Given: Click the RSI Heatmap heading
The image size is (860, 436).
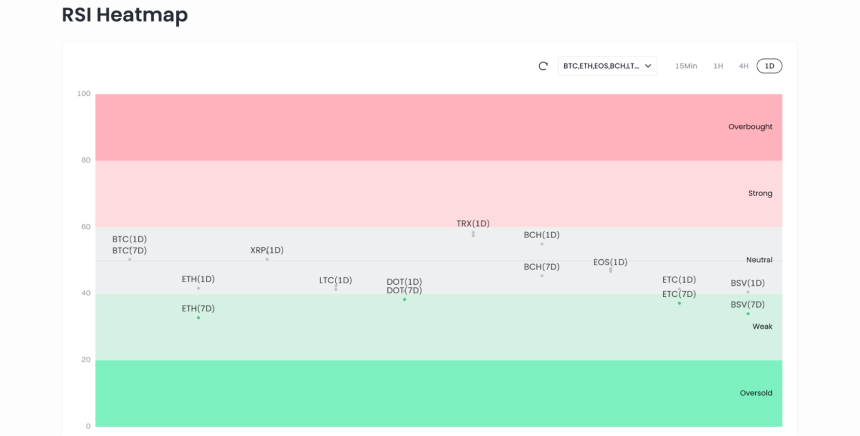Looking at the screenshot, I should pyautogui.click(x=125, y=15).
